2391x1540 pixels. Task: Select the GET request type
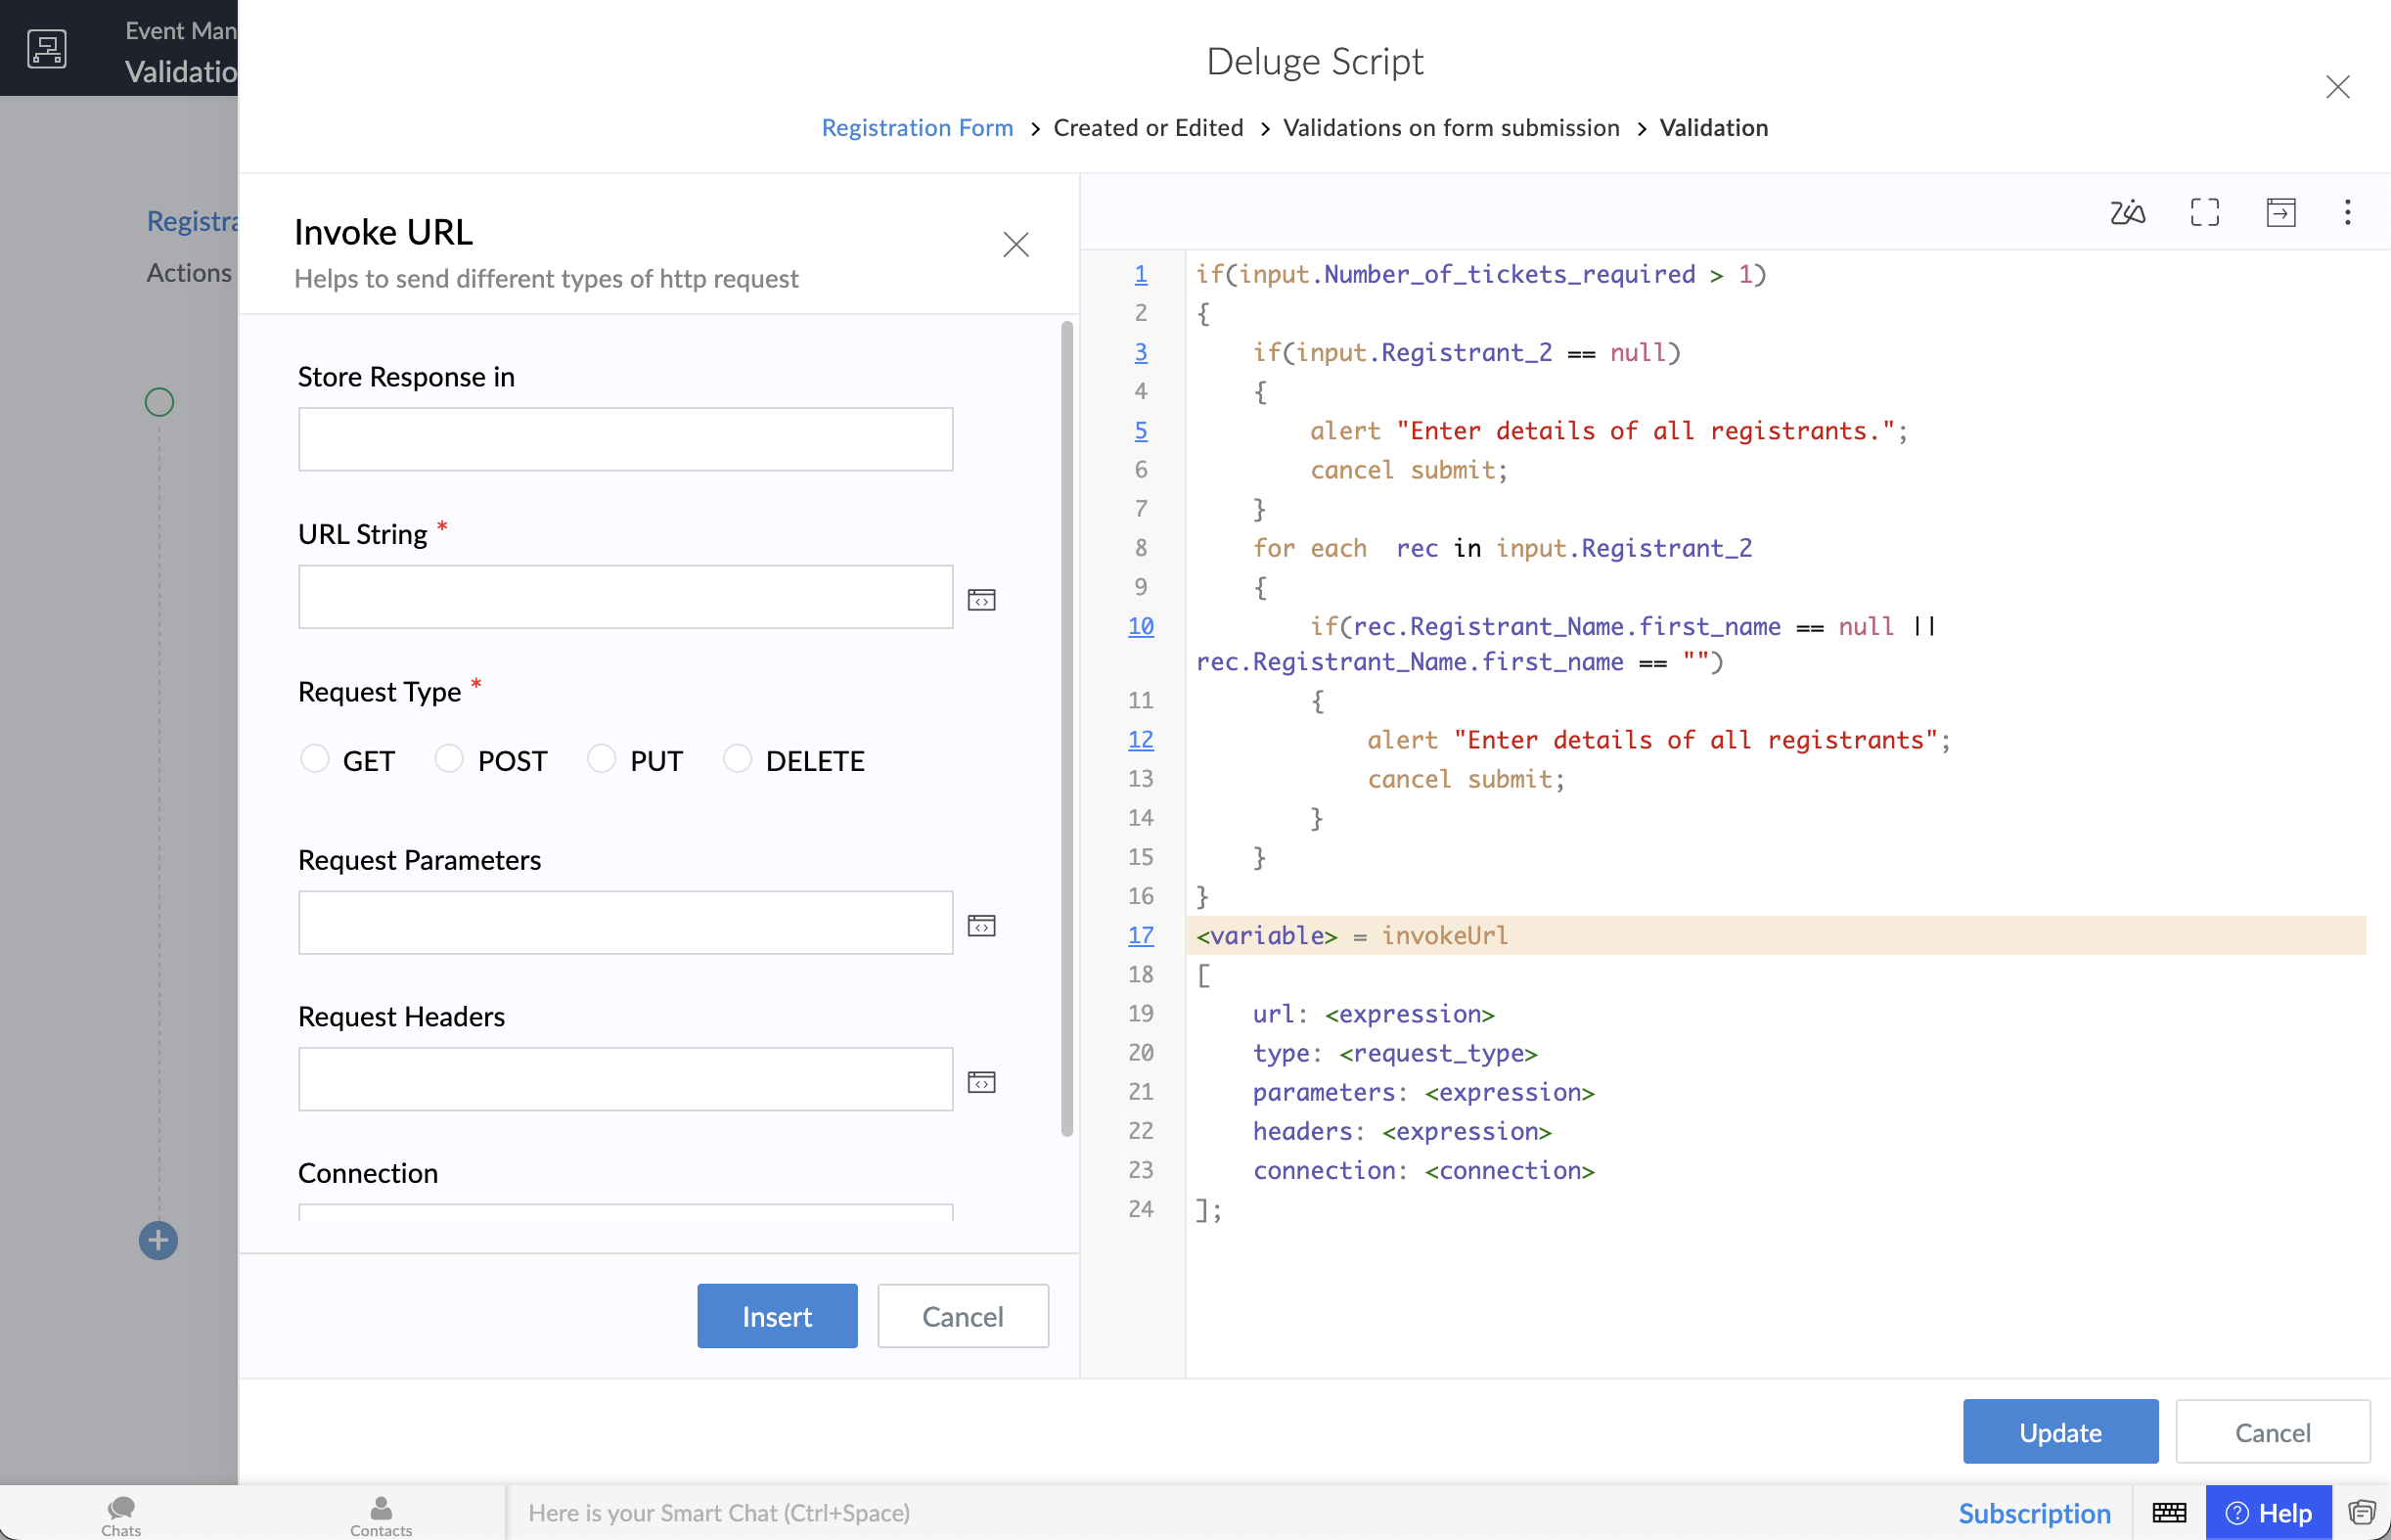point(315,759)
